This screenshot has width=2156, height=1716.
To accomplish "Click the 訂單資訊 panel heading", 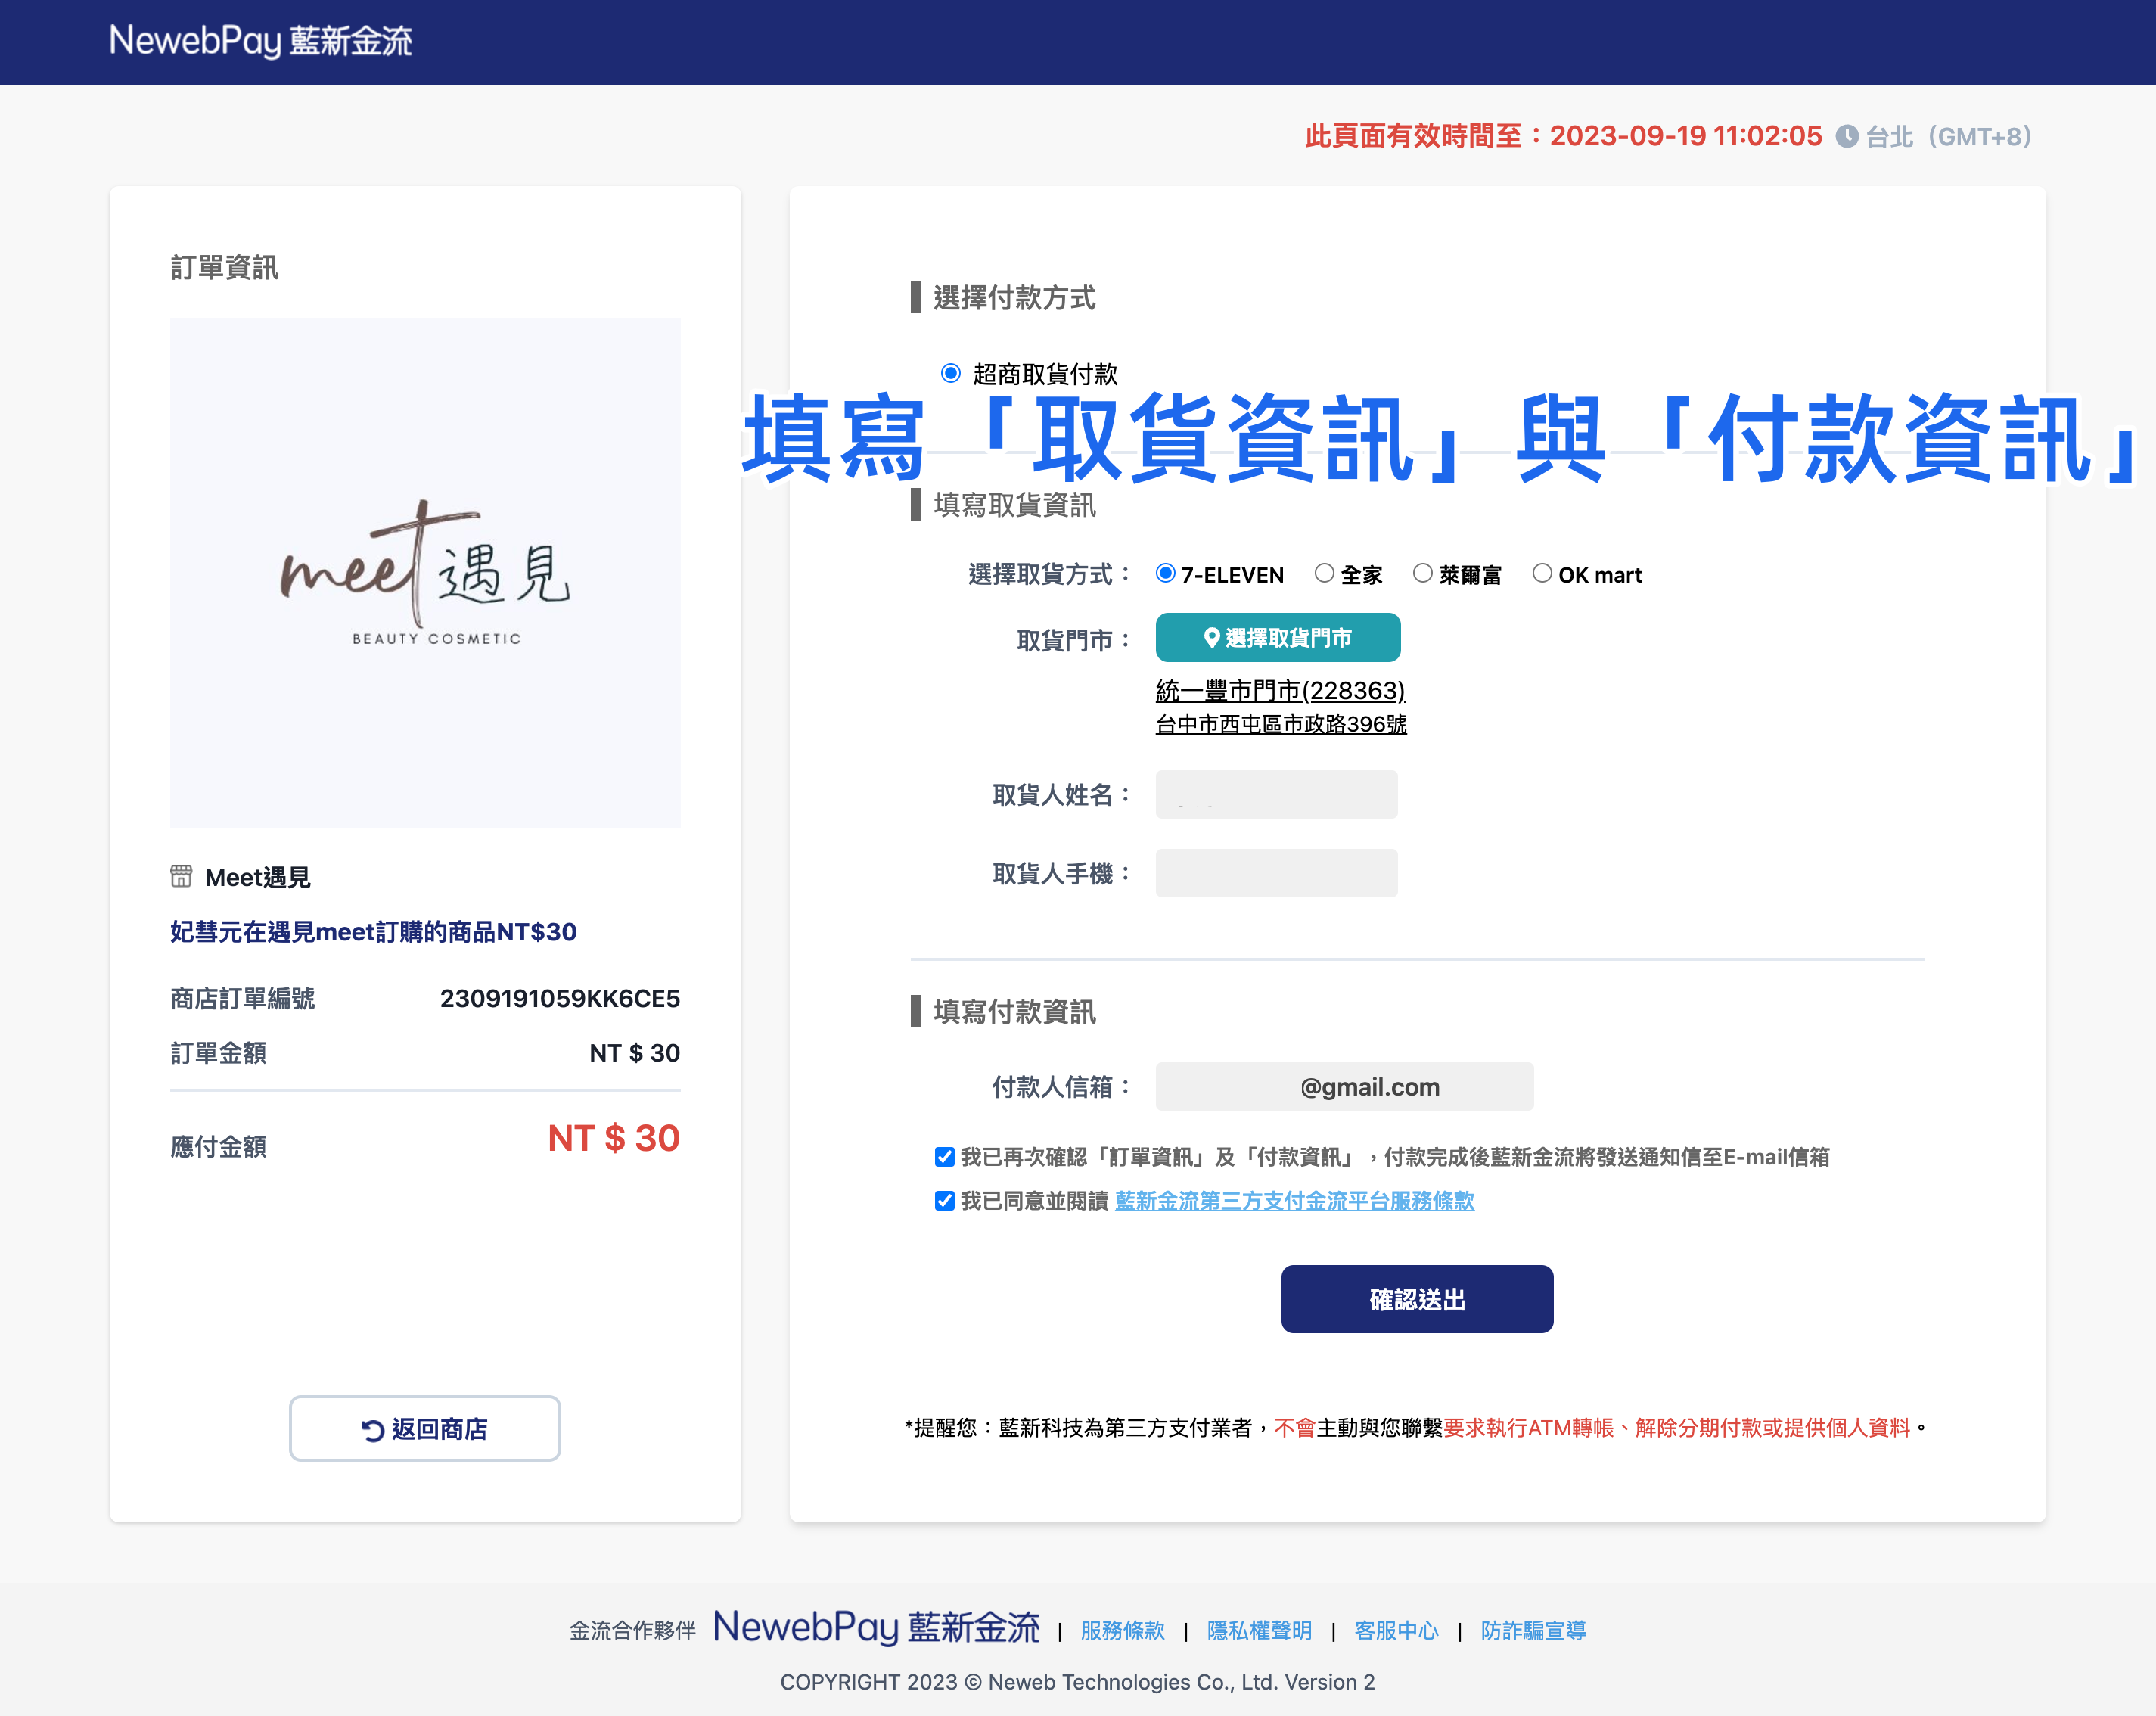I will (x=224, y=267).
